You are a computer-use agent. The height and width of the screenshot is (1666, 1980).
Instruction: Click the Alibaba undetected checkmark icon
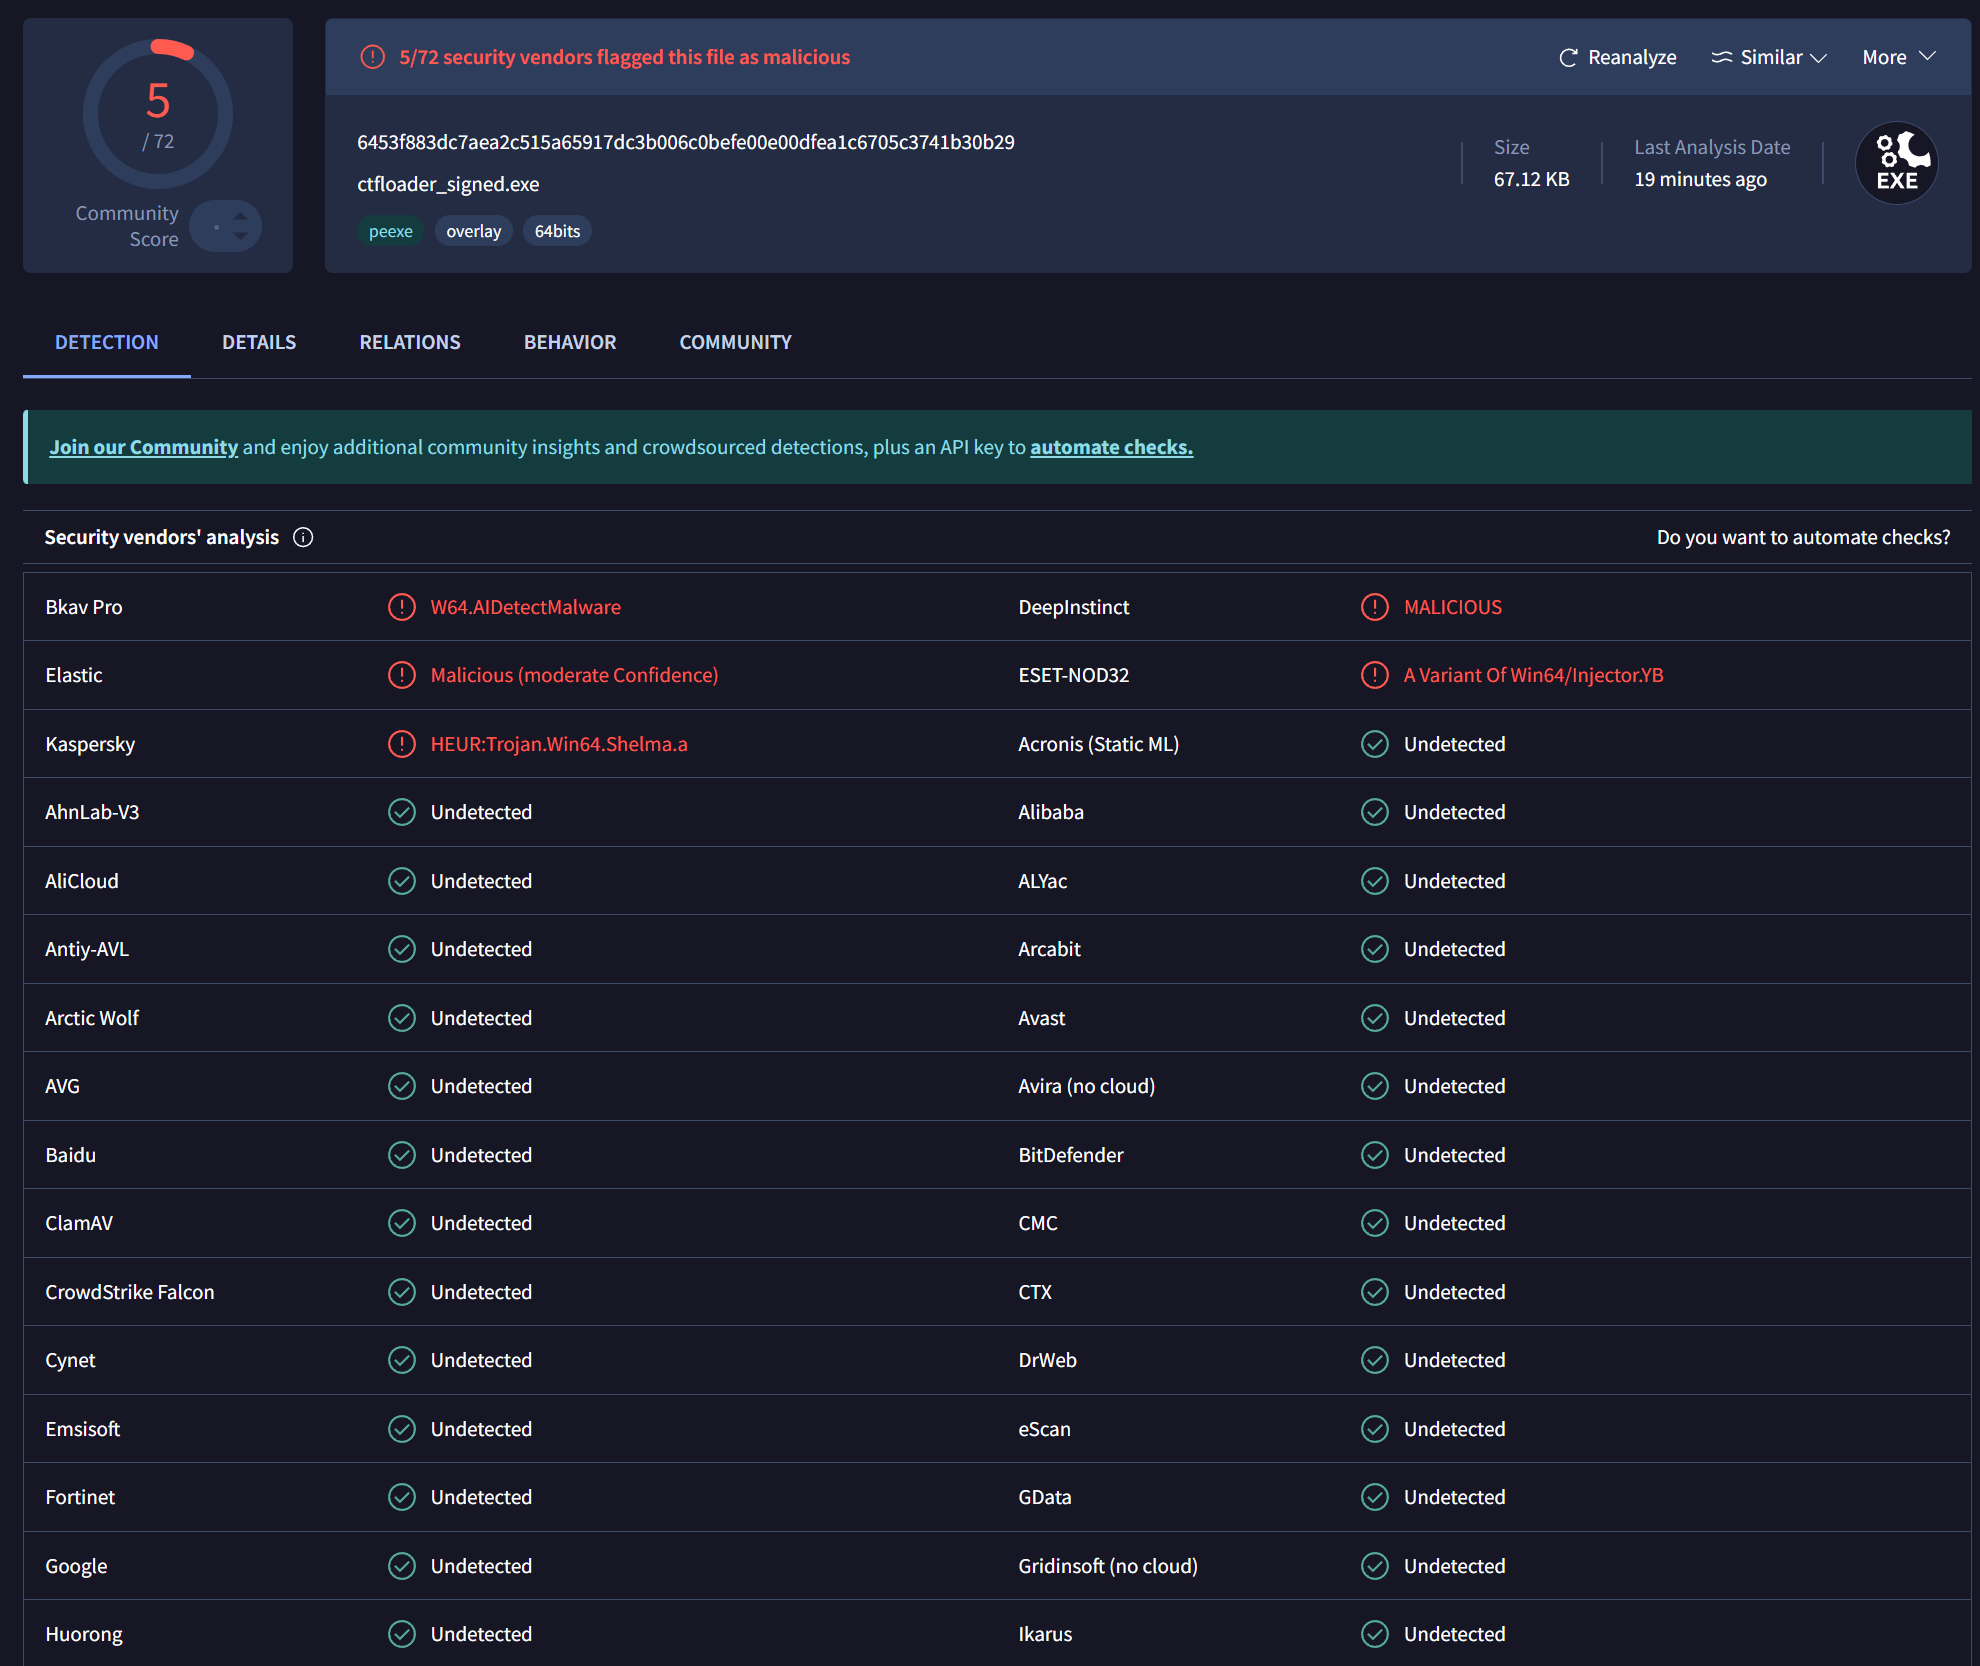pos(1374,812)
